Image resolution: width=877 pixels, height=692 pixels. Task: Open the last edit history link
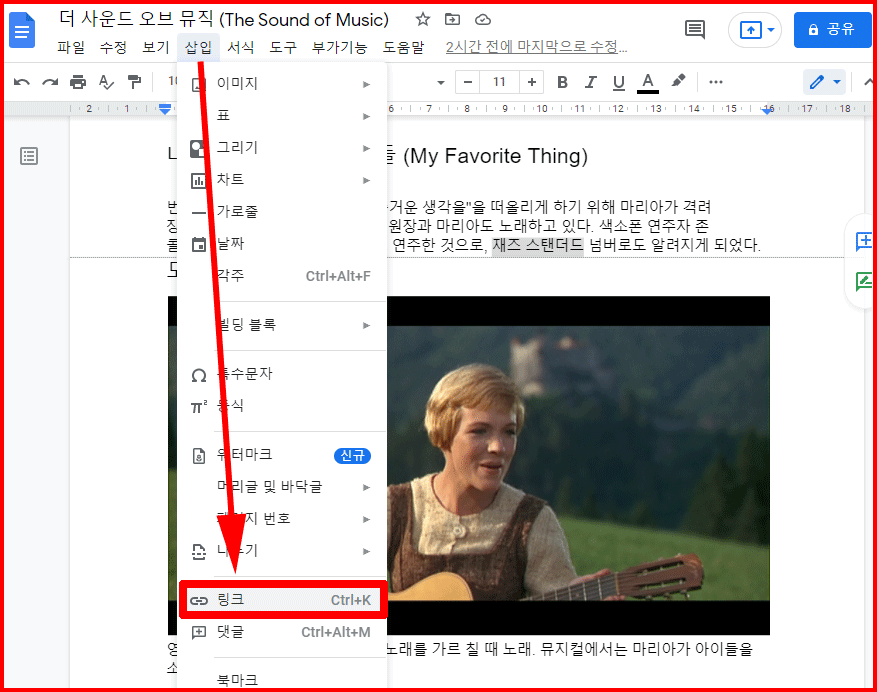536,47
